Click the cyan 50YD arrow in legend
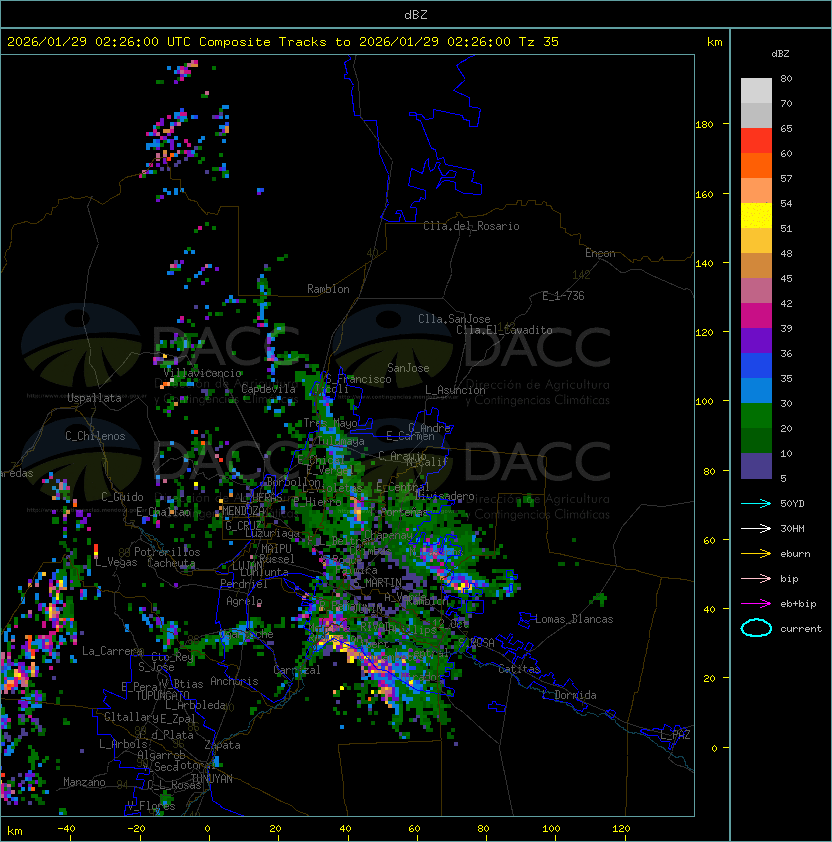The width and height of the screenshot is (832, 842). 756,503
